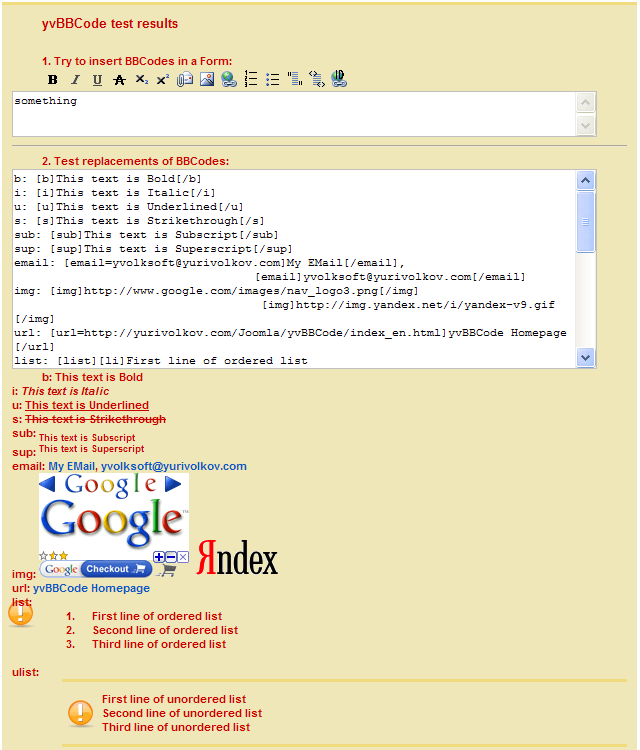Click warning icon beside unordered list

(x=80, y=713)
